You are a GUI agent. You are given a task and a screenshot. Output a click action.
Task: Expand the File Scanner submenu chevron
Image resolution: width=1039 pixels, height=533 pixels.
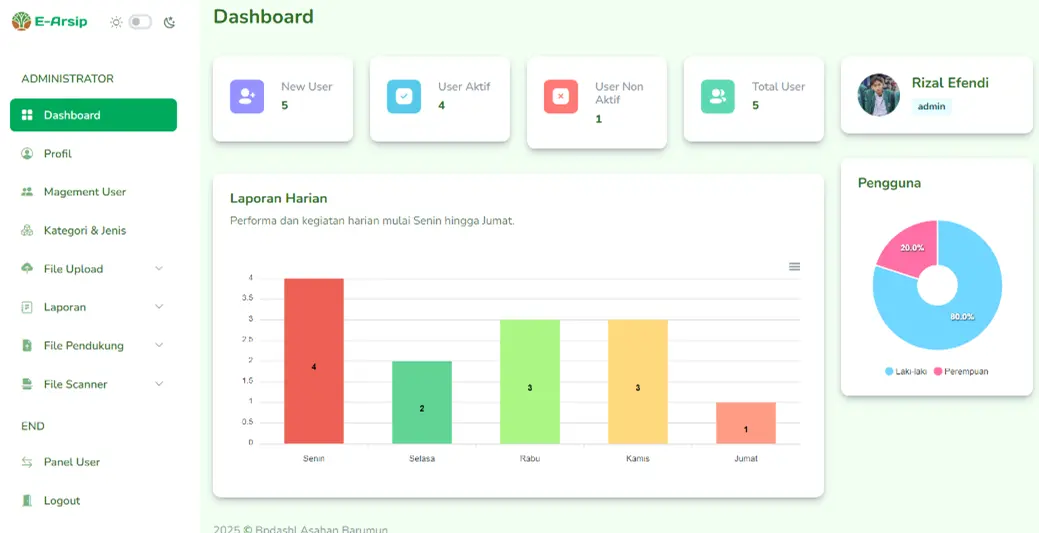click(159, 384)
